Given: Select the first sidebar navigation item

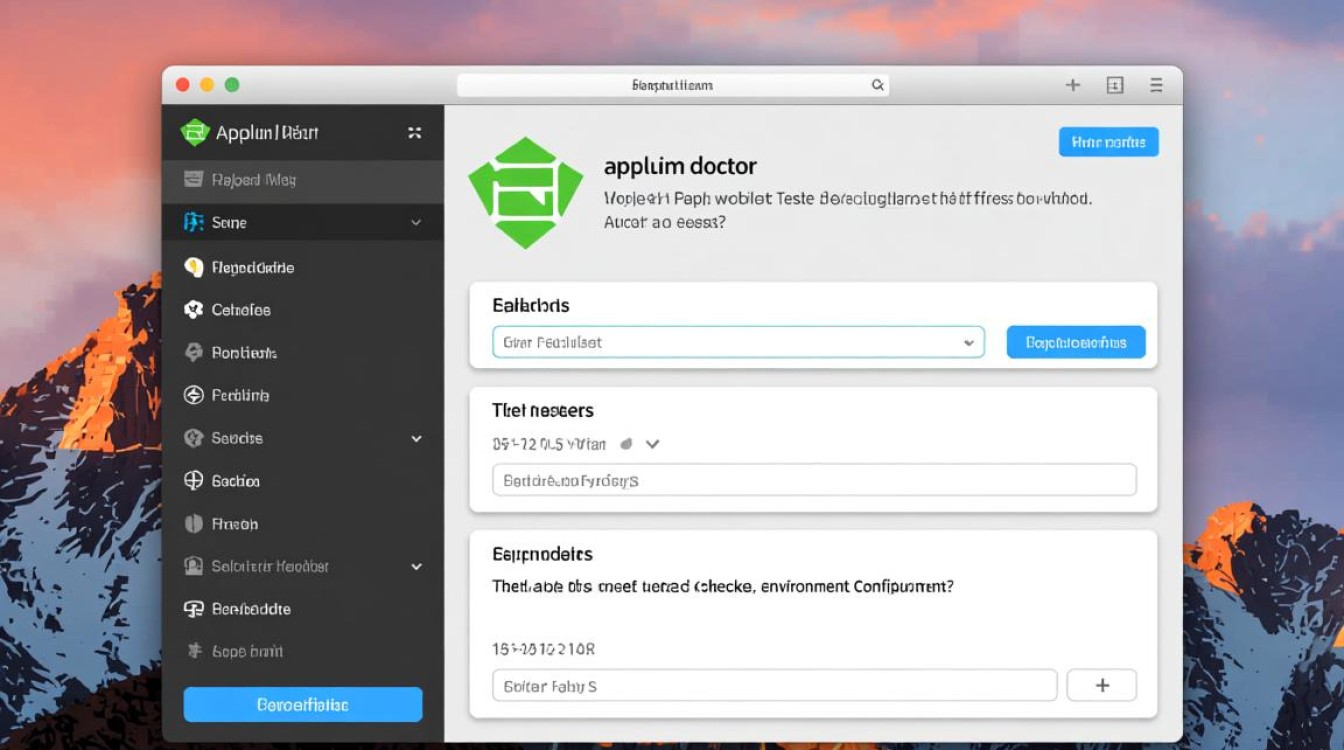Looking at the screenshot, I should (280, 180).
